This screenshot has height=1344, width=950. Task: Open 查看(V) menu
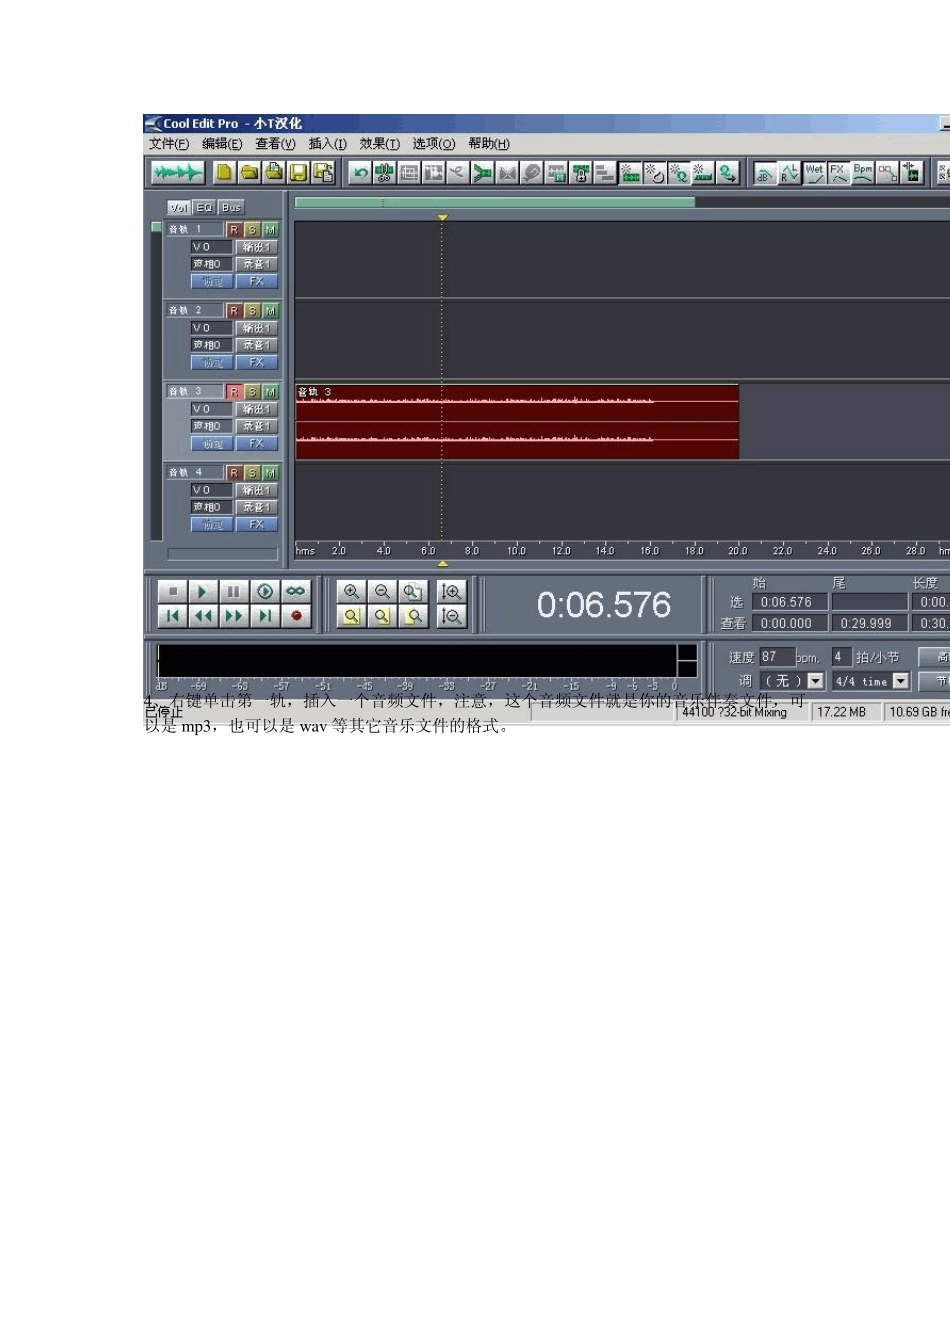click(x=275, y=144)
